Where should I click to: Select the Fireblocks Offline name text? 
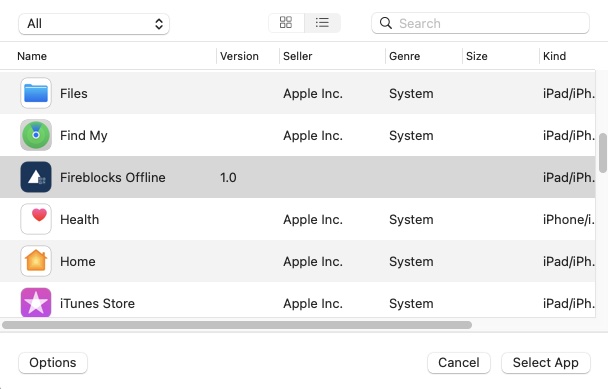[113, 178]
